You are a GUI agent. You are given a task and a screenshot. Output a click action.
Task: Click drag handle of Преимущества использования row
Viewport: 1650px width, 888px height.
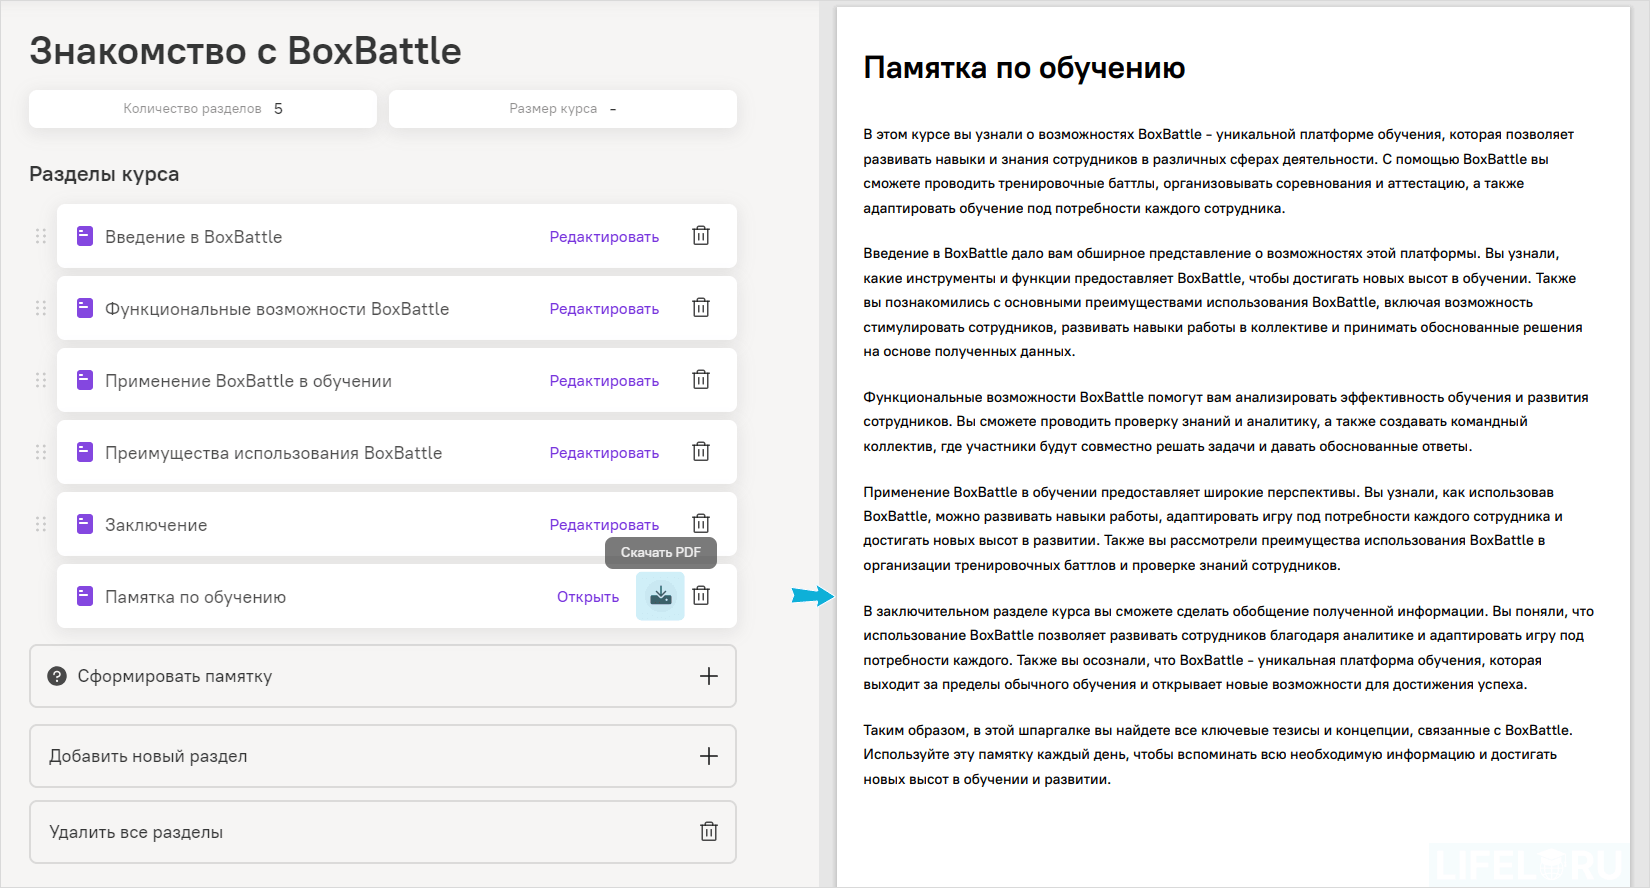41,452
